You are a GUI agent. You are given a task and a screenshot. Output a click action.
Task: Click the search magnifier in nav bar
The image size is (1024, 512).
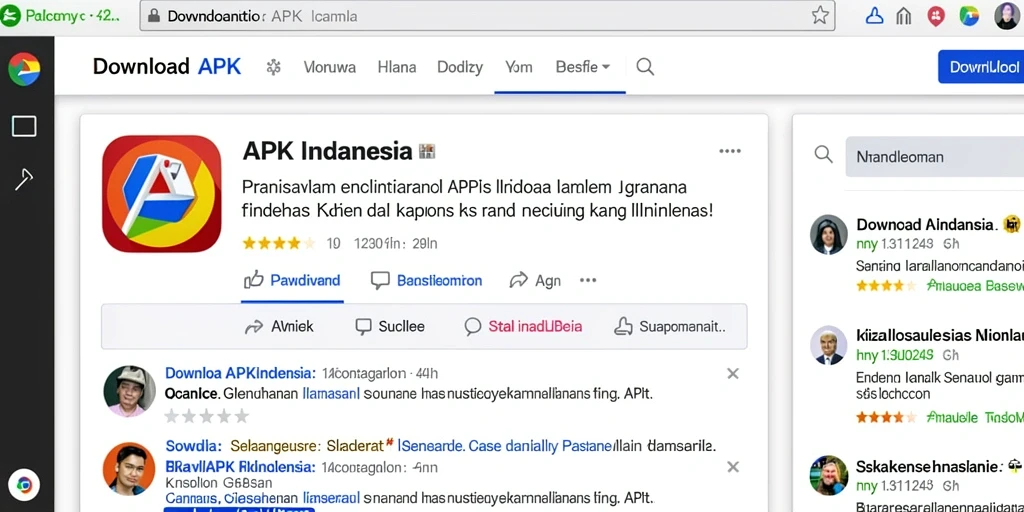645,67
